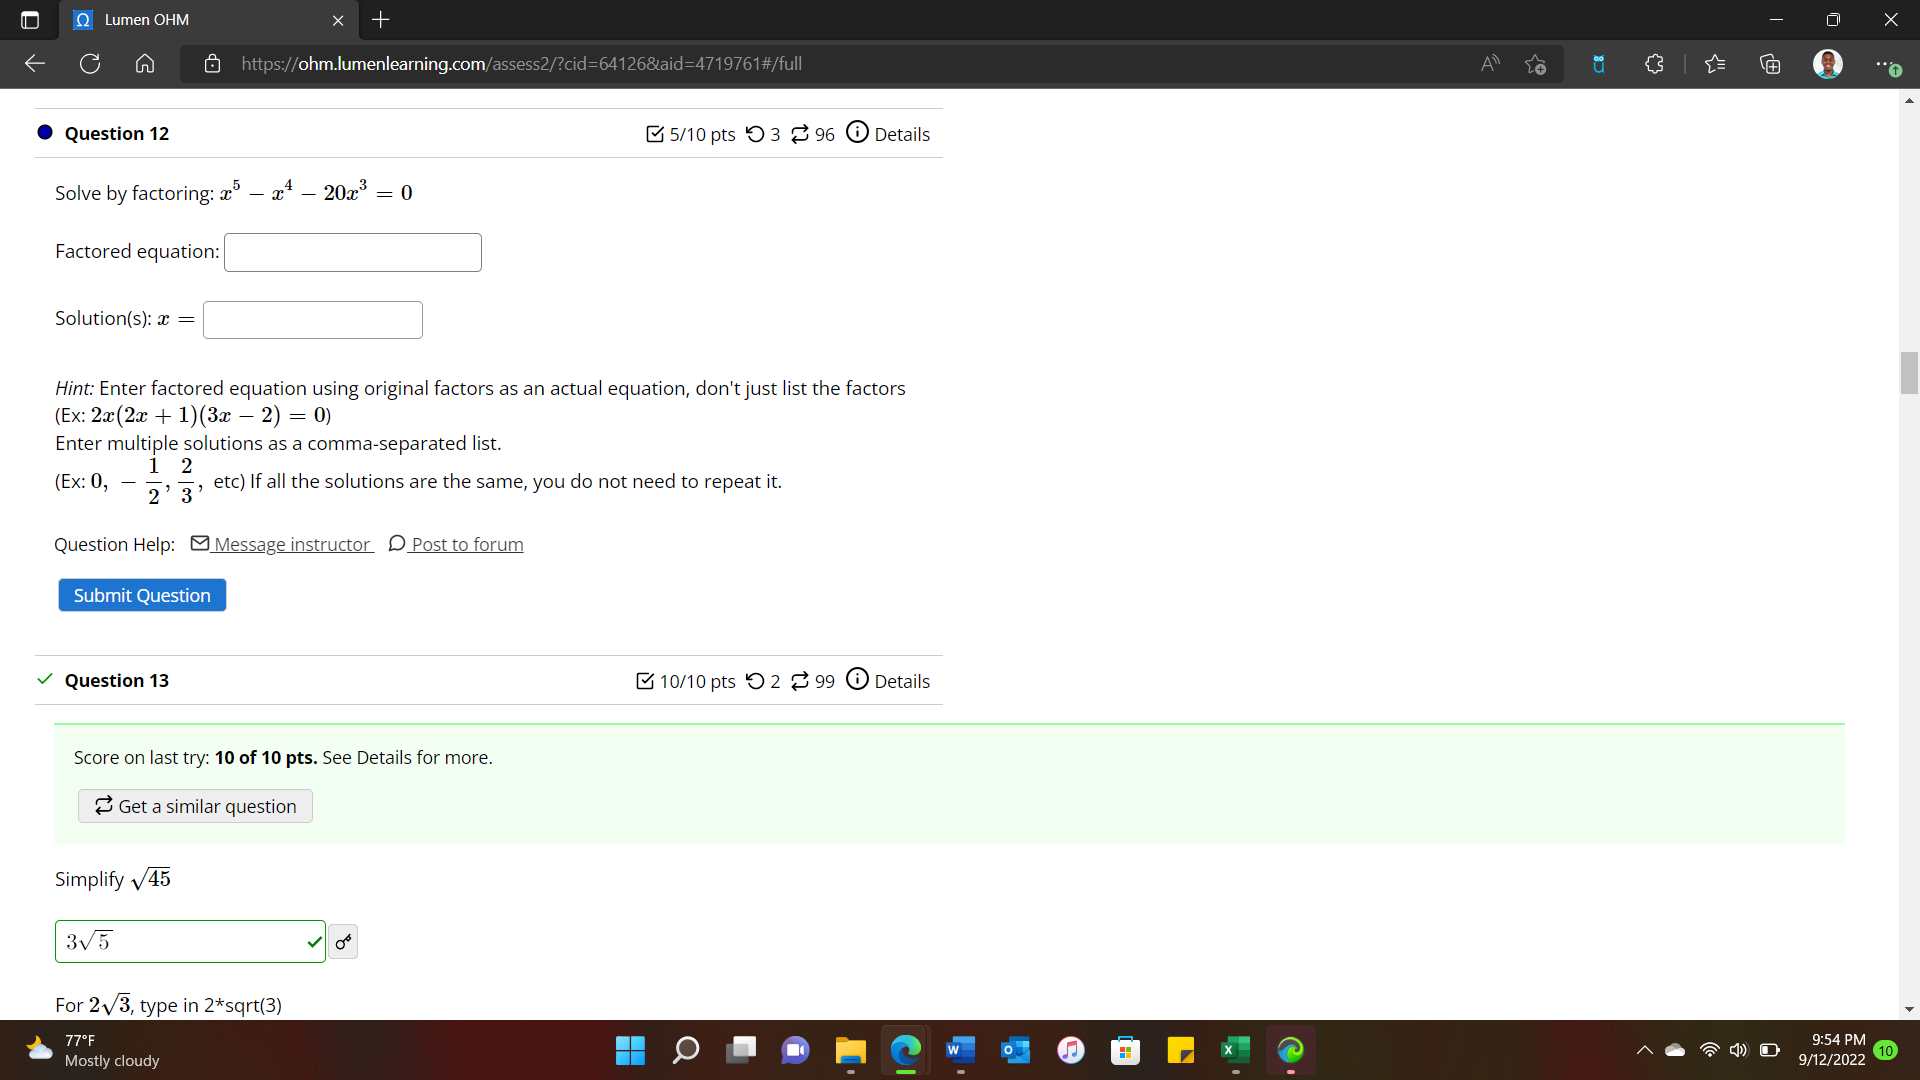Open the browser Extensions puzzle icon
This screenshot has height=1080, width=1920.
[1654, 64]
